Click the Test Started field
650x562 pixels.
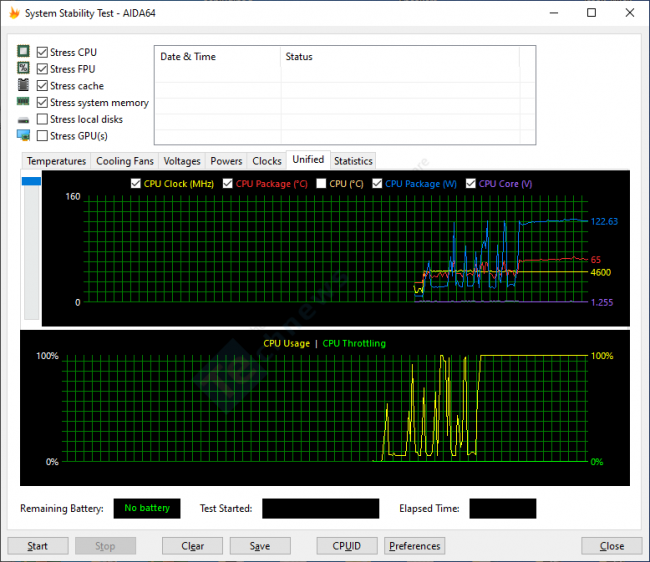(x=320, y=508)
